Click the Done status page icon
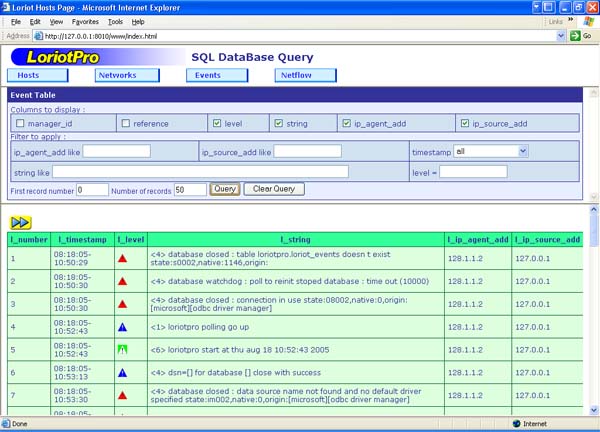 coord(6,424)
